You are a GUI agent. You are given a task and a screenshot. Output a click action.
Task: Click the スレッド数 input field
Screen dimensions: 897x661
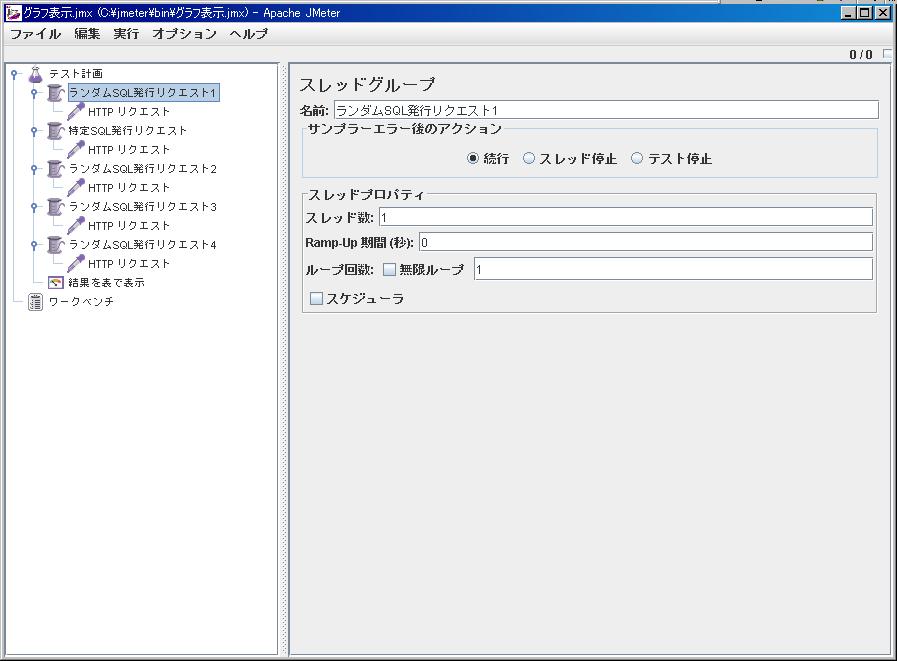tap(626, 217)
